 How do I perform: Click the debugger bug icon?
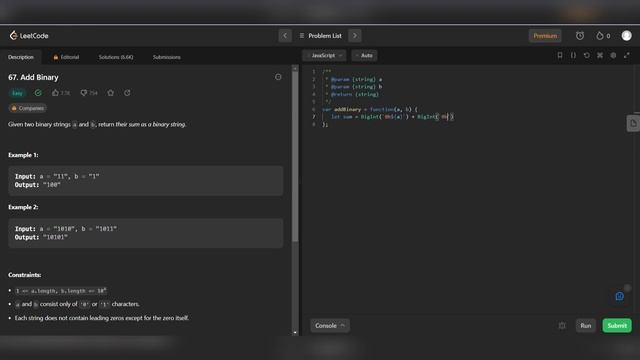(562, 326)
